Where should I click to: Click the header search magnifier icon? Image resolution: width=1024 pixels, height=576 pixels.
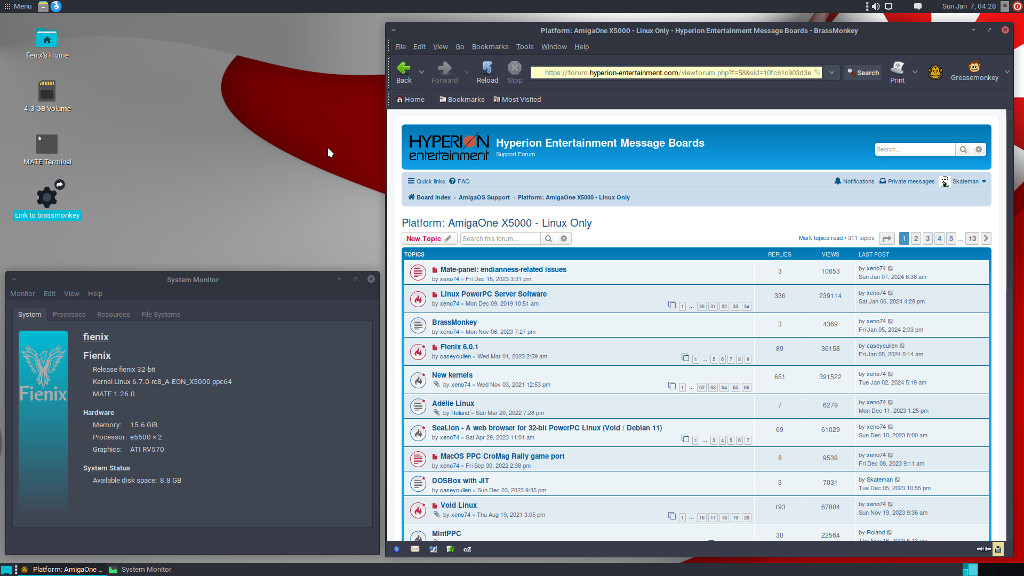click(x=963, y=150)
